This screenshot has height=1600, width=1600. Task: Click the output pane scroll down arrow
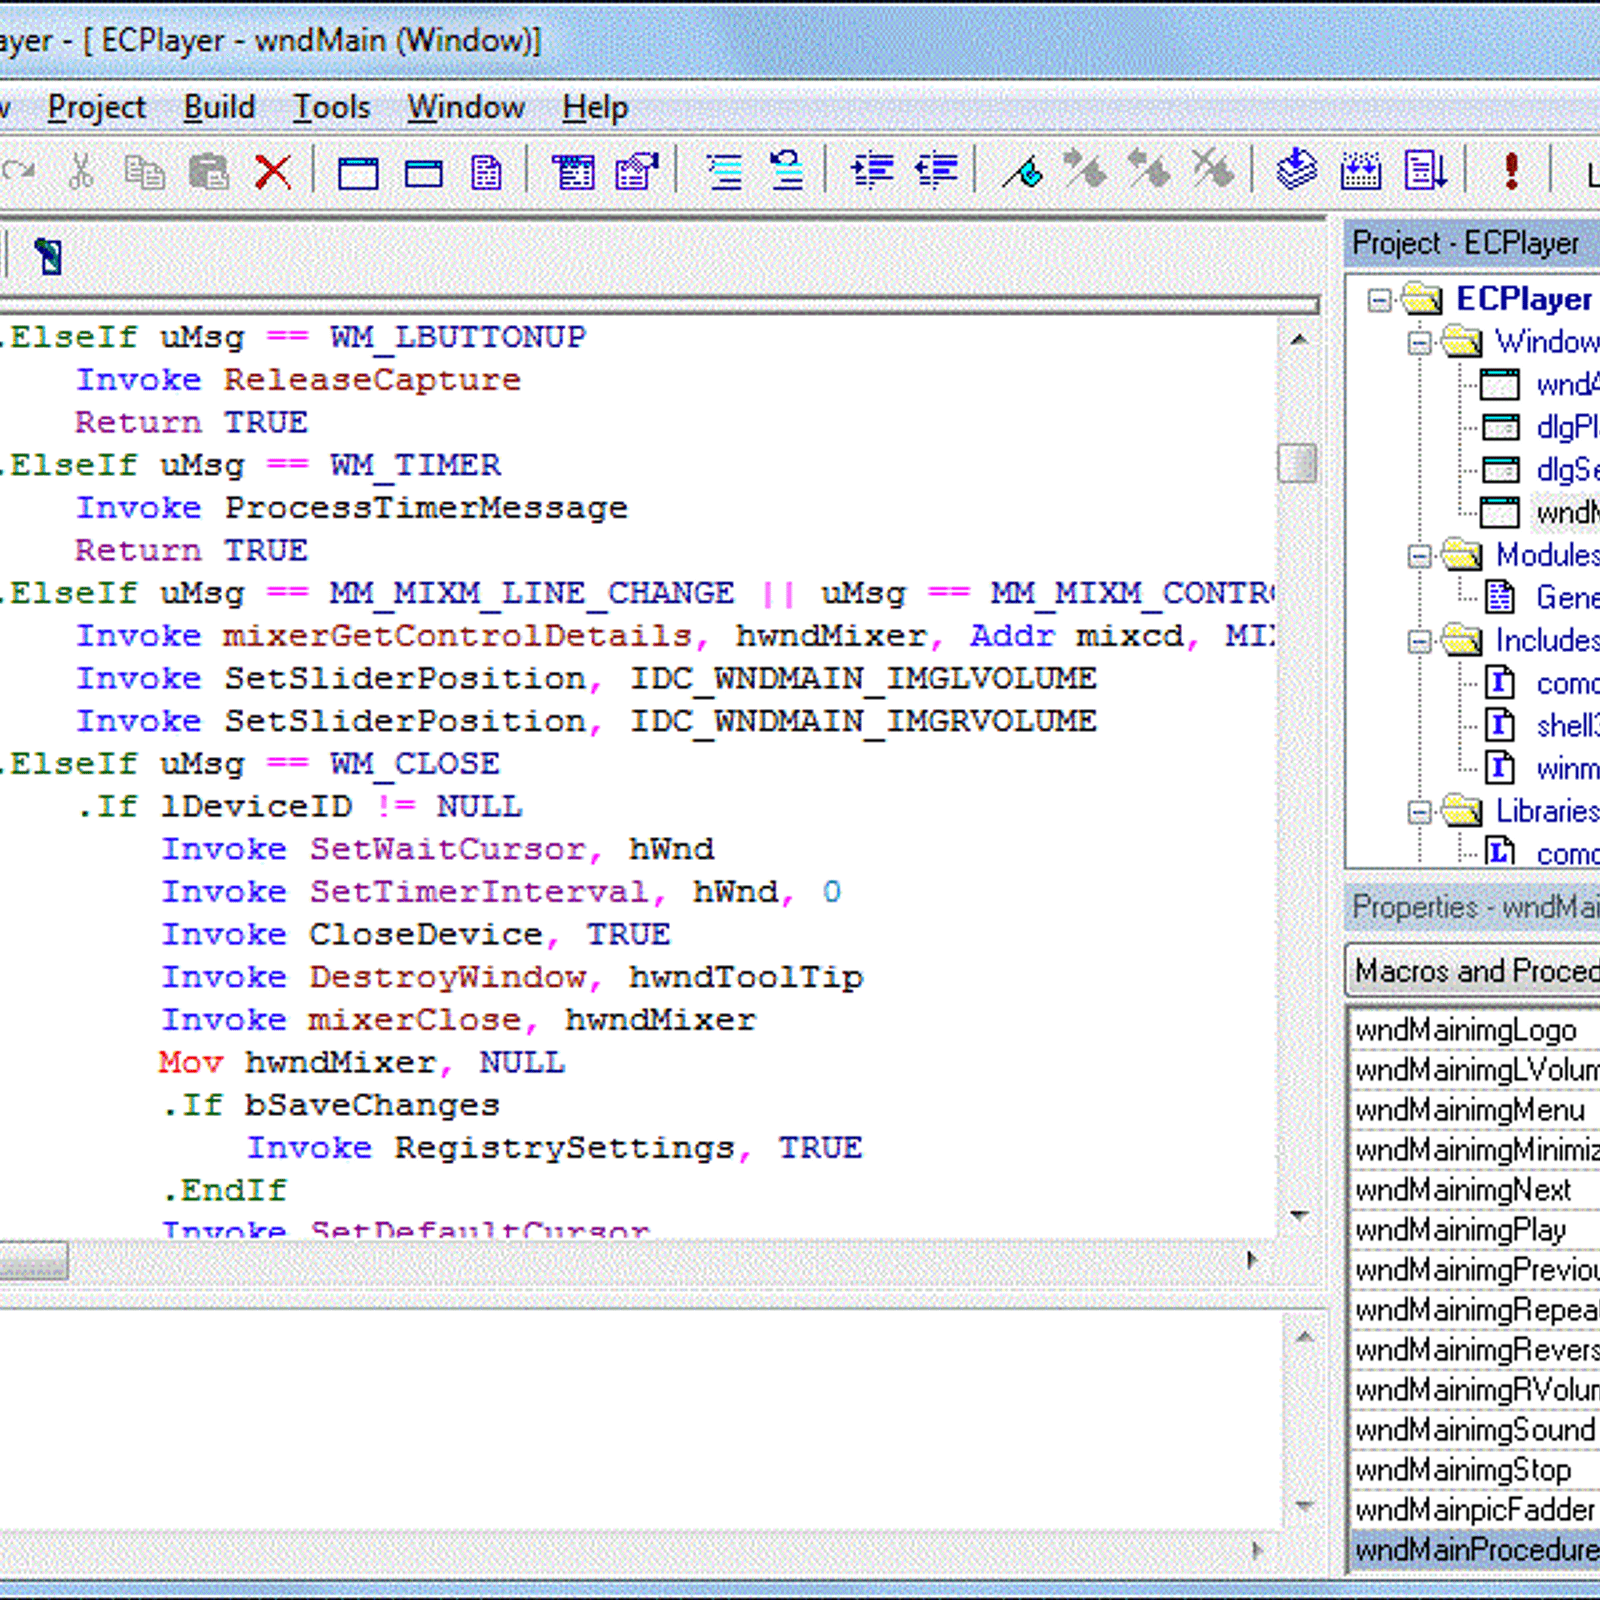tap(1304, 1504)
